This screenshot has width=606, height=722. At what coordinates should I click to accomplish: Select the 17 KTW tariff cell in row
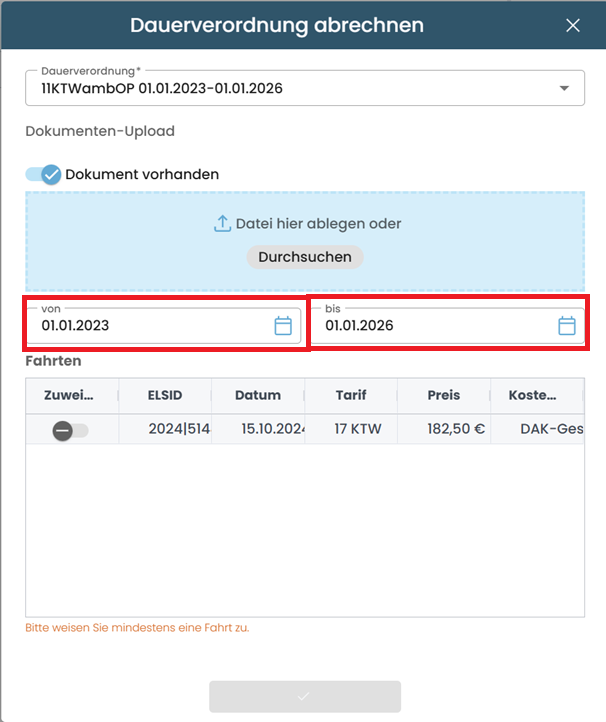(x=350, y=430)
